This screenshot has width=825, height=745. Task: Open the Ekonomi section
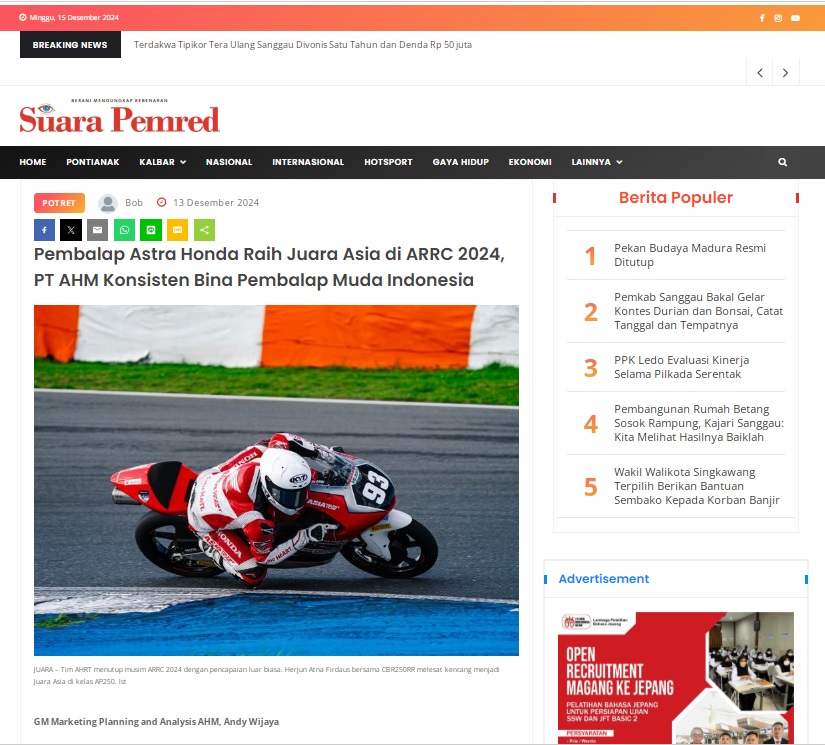pyautogui.click(x=530, y=162)
